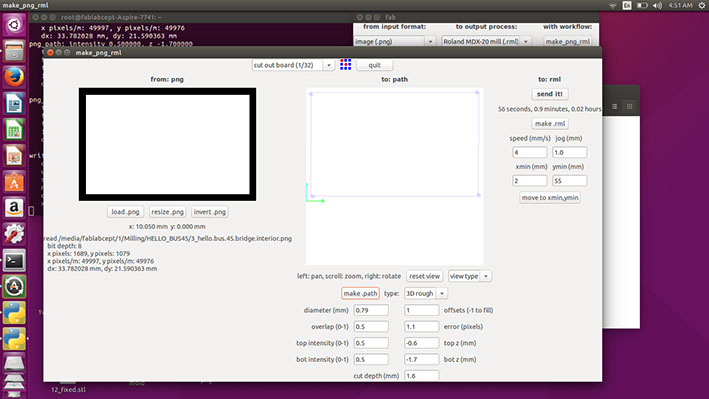The width and height of the screenshot is (709, 399).
Task: Open battery indicator in top bar
Action: tap(642, 5)
